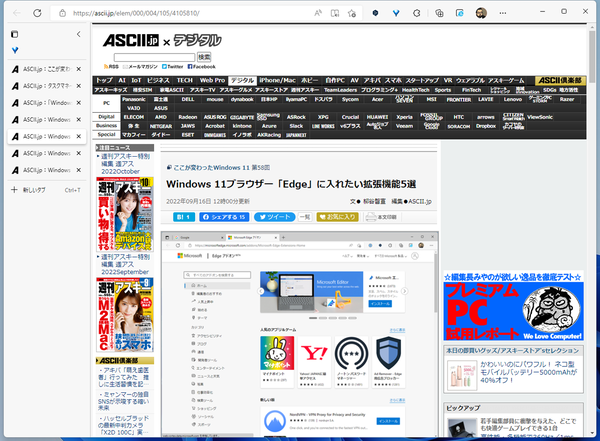The height and width of the screenshot is (441, 600).
Task: Click the blue Y icon in the tabs pane
Action: pyautogui.click(x=15, y=50)
